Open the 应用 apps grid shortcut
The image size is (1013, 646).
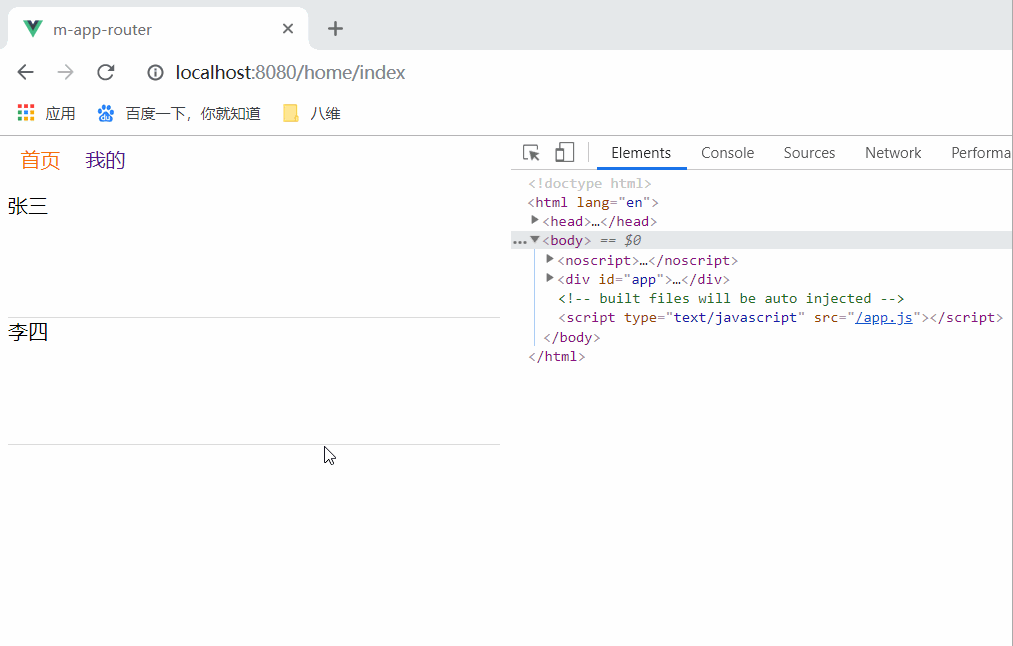pyautogui.click(x=47, y=113)
